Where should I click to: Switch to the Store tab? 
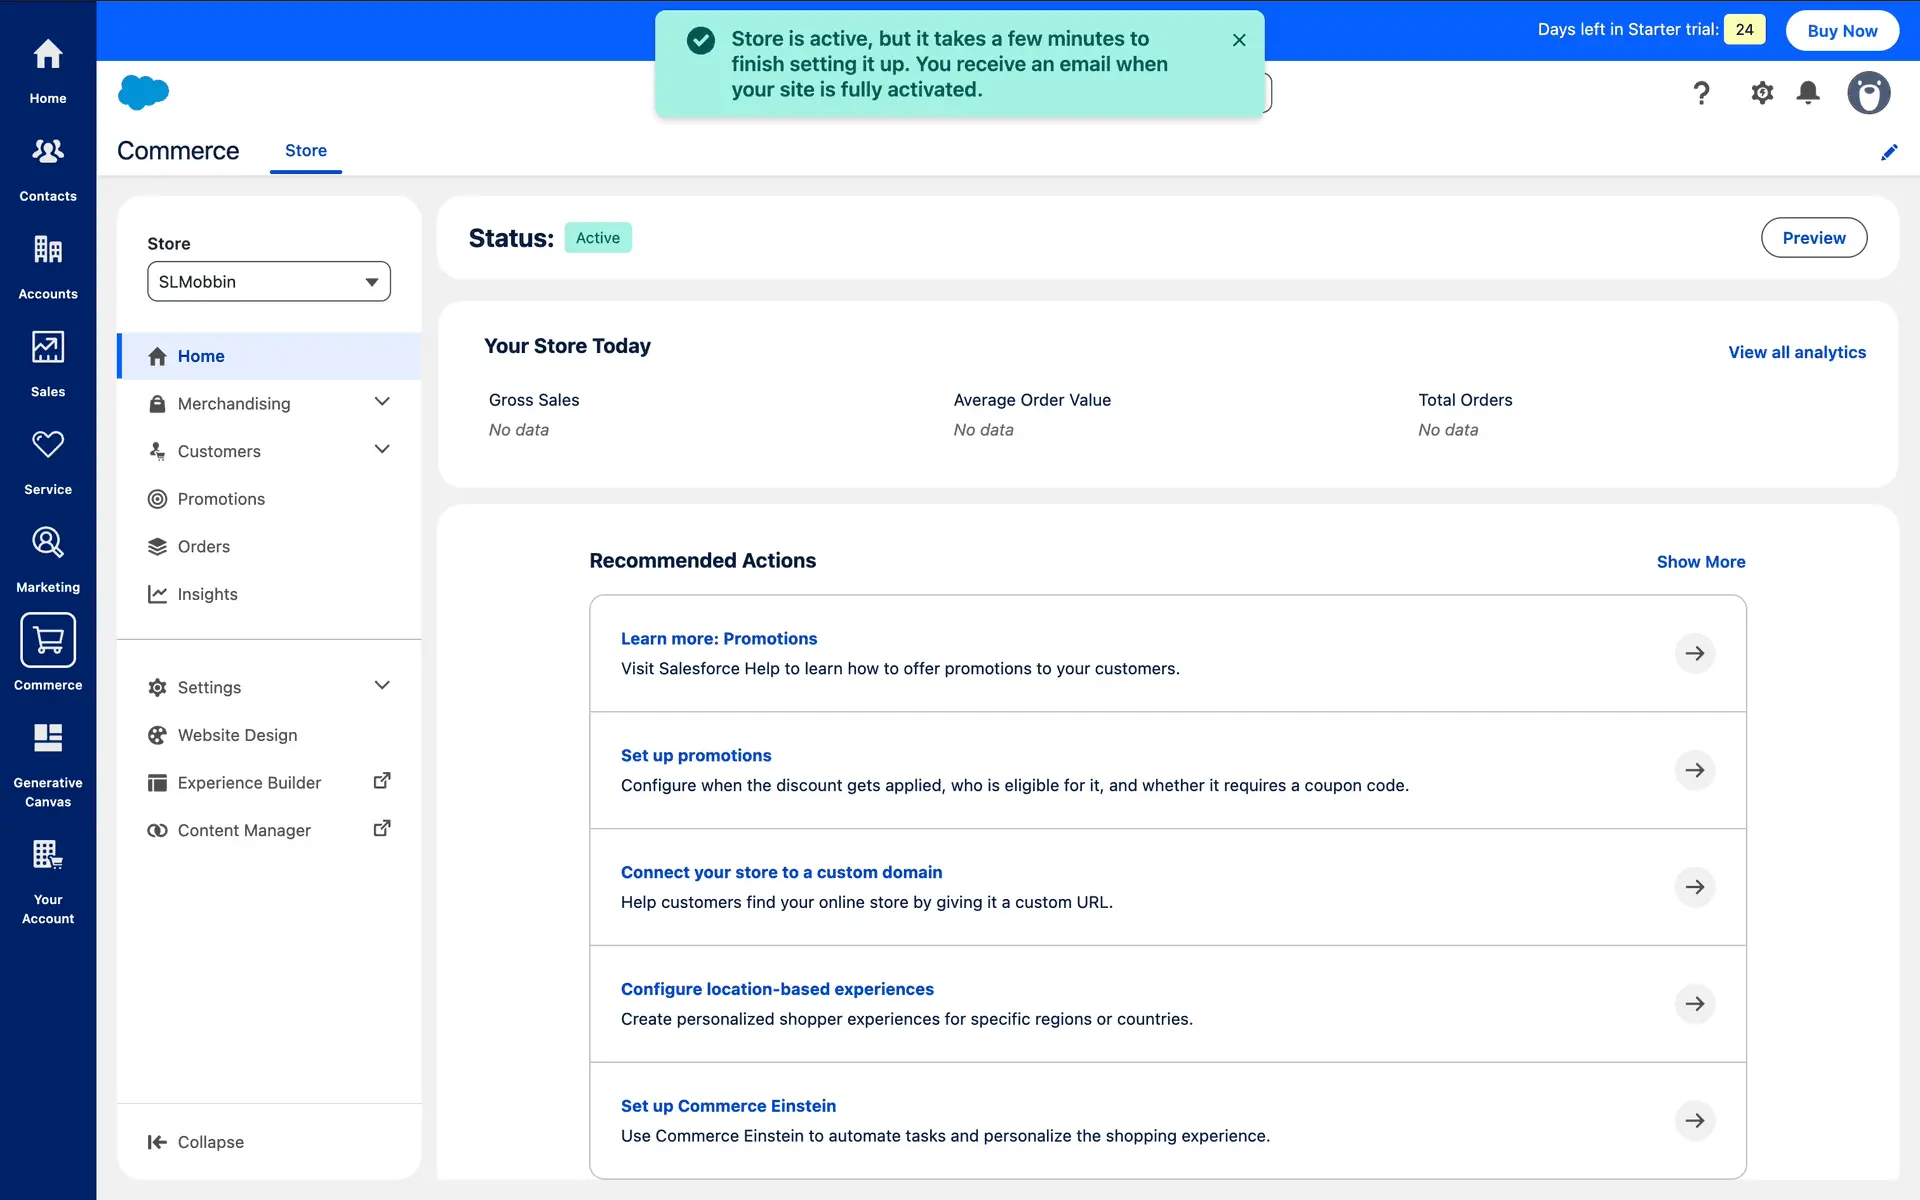[x=306, y=151]
